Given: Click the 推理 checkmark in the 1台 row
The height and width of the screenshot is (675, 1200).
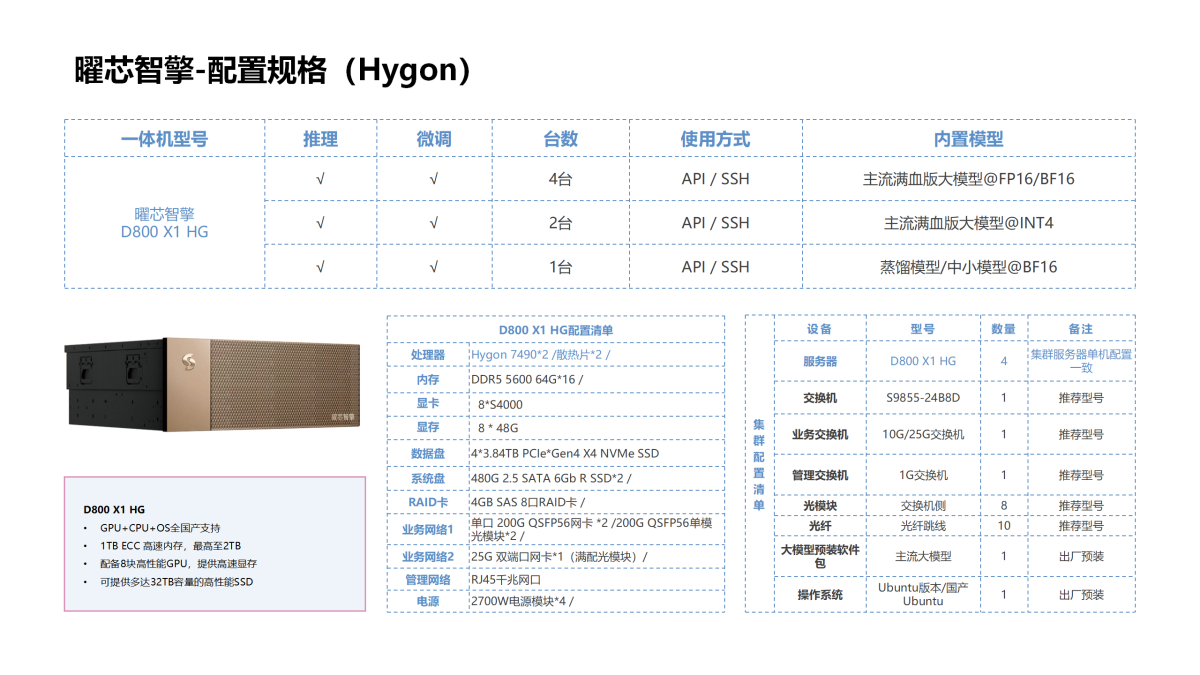Looking at the screenshot, I should (320, 267).
